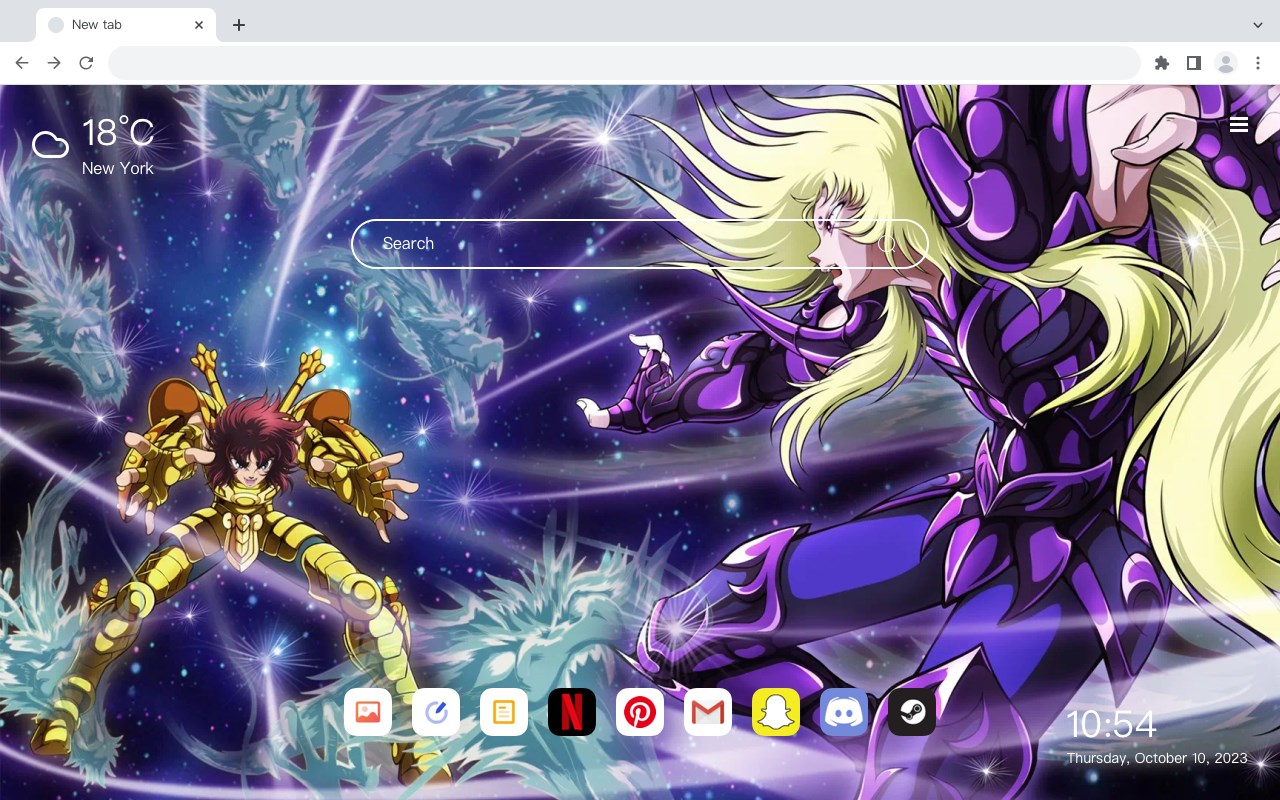Image resolution: width=1280 pixels, height=800 pixels.
Task: Open the browser Extensions puzzle icon
Action: pyautogui.click(x=1161, y=63)
